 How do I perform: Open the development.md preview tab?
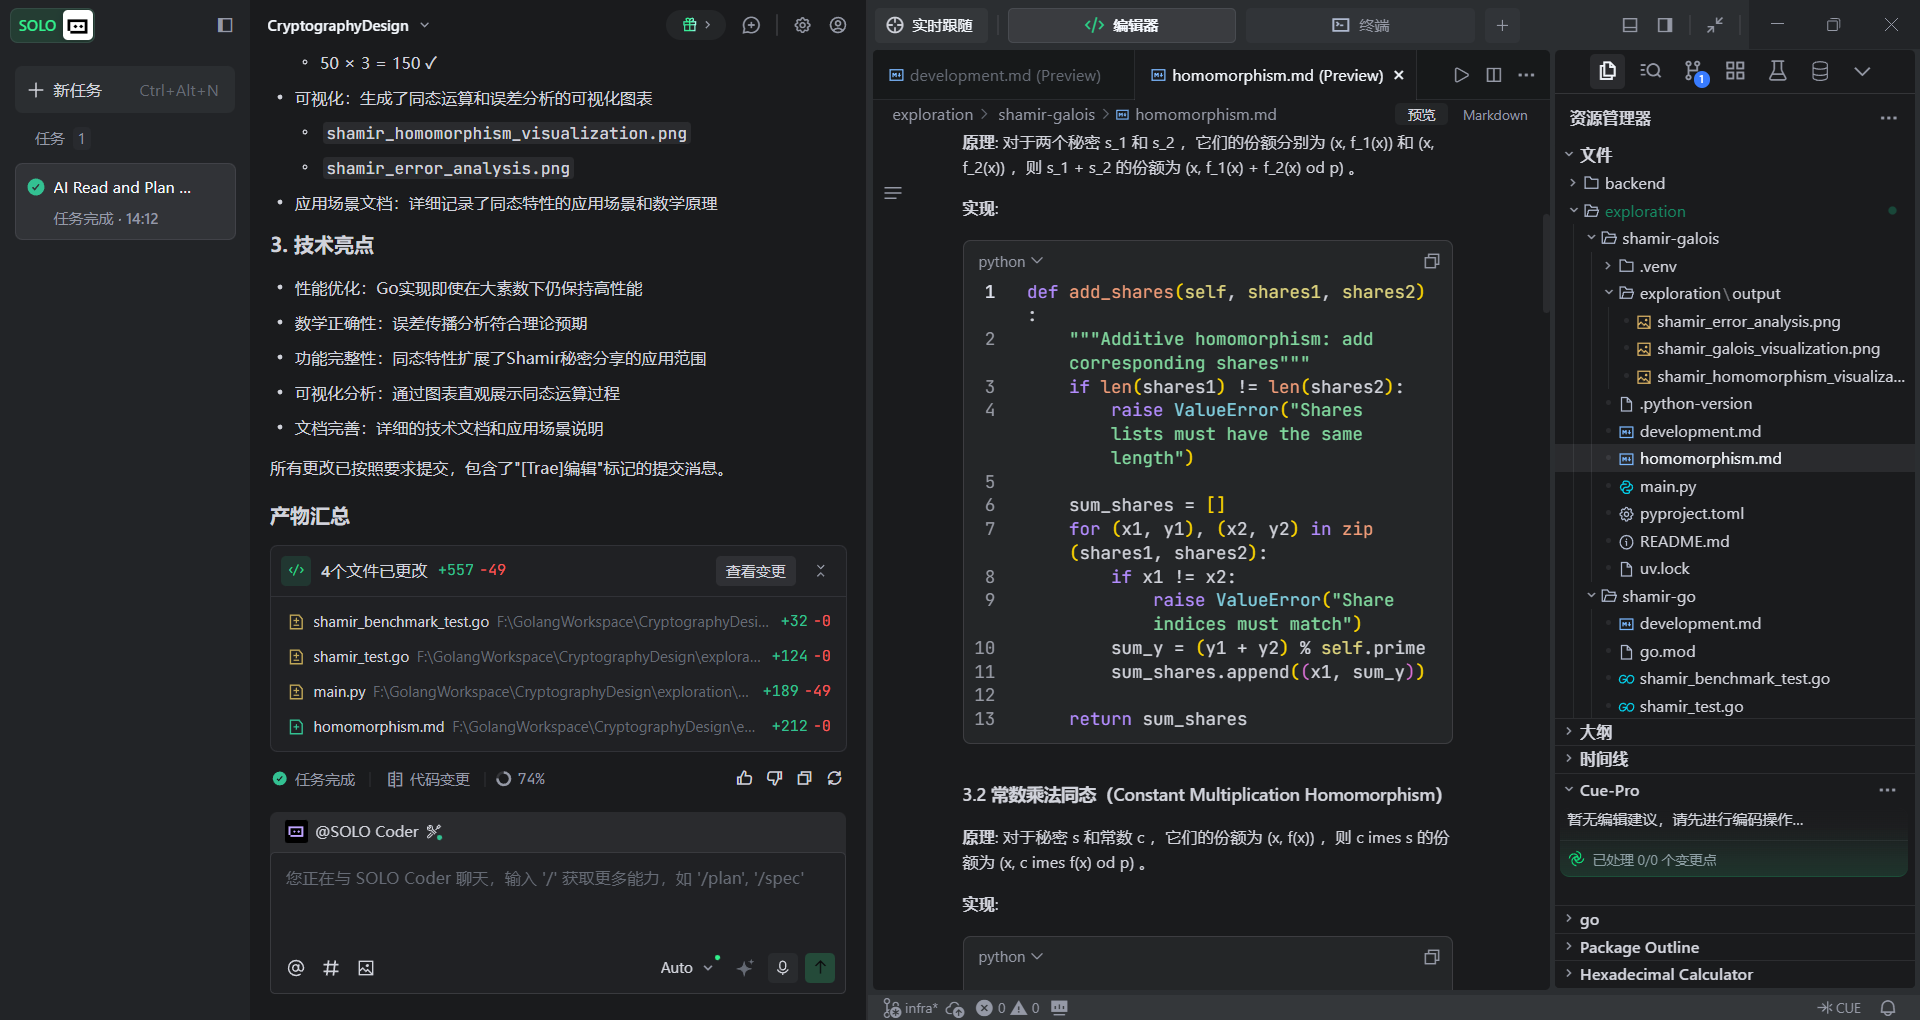point(1004,75)
